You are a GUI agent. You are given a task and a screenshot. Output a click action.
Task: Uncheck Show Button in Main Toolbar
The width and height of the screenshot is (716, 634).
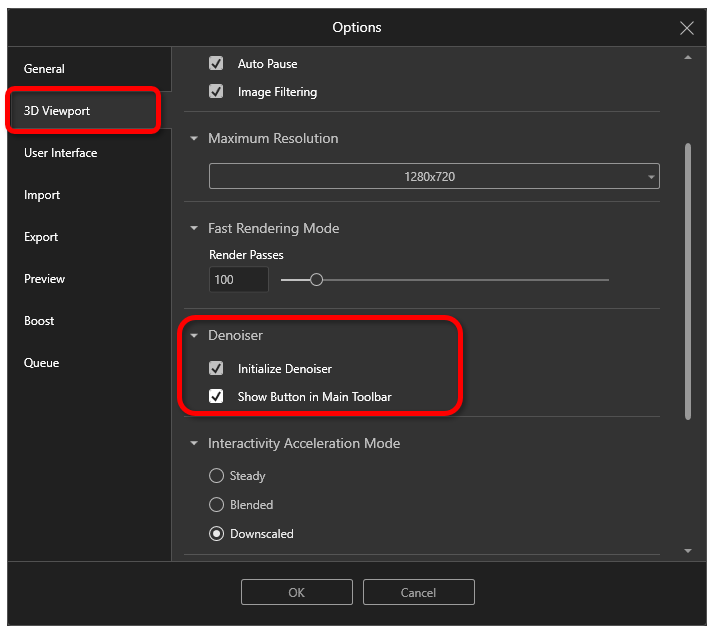coord(216,396)
